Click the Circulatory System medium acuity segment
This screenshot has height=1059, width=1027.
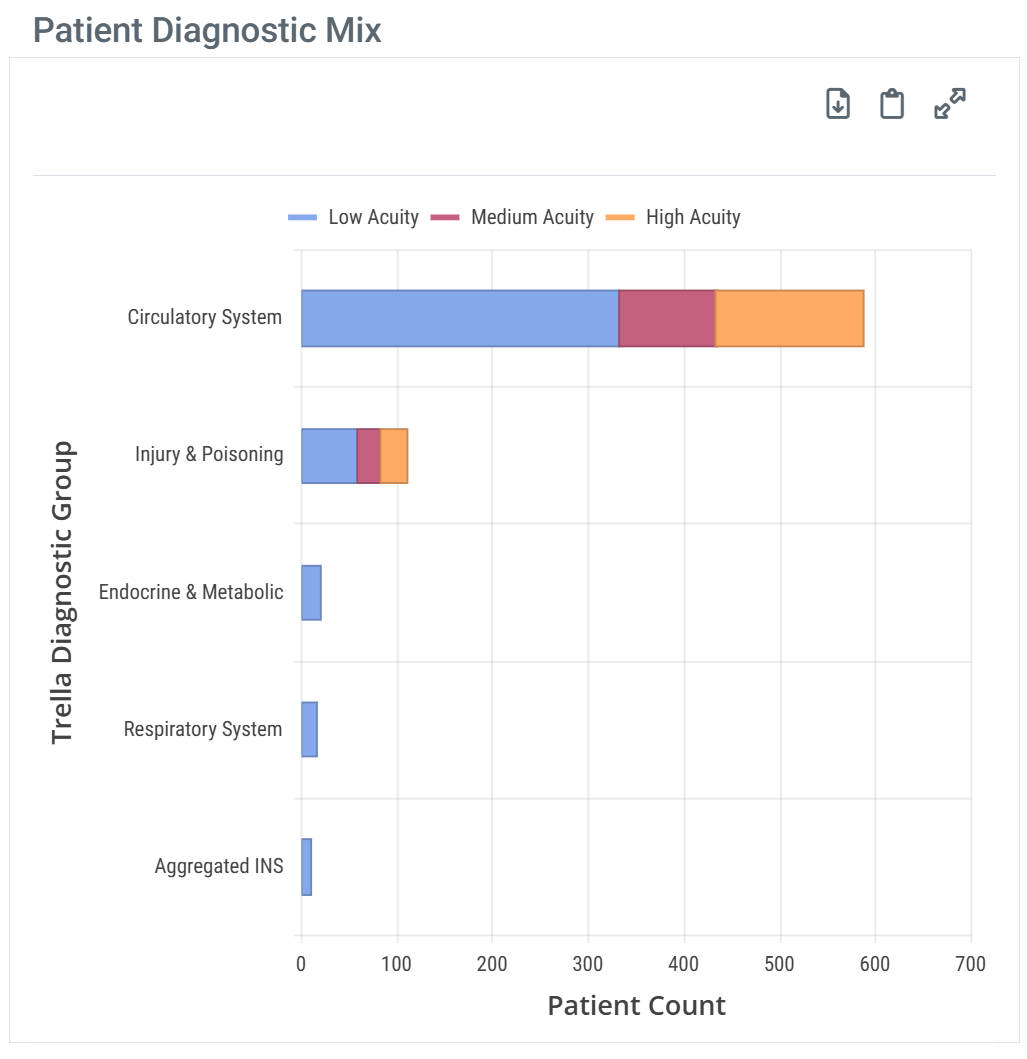(667, 319)
